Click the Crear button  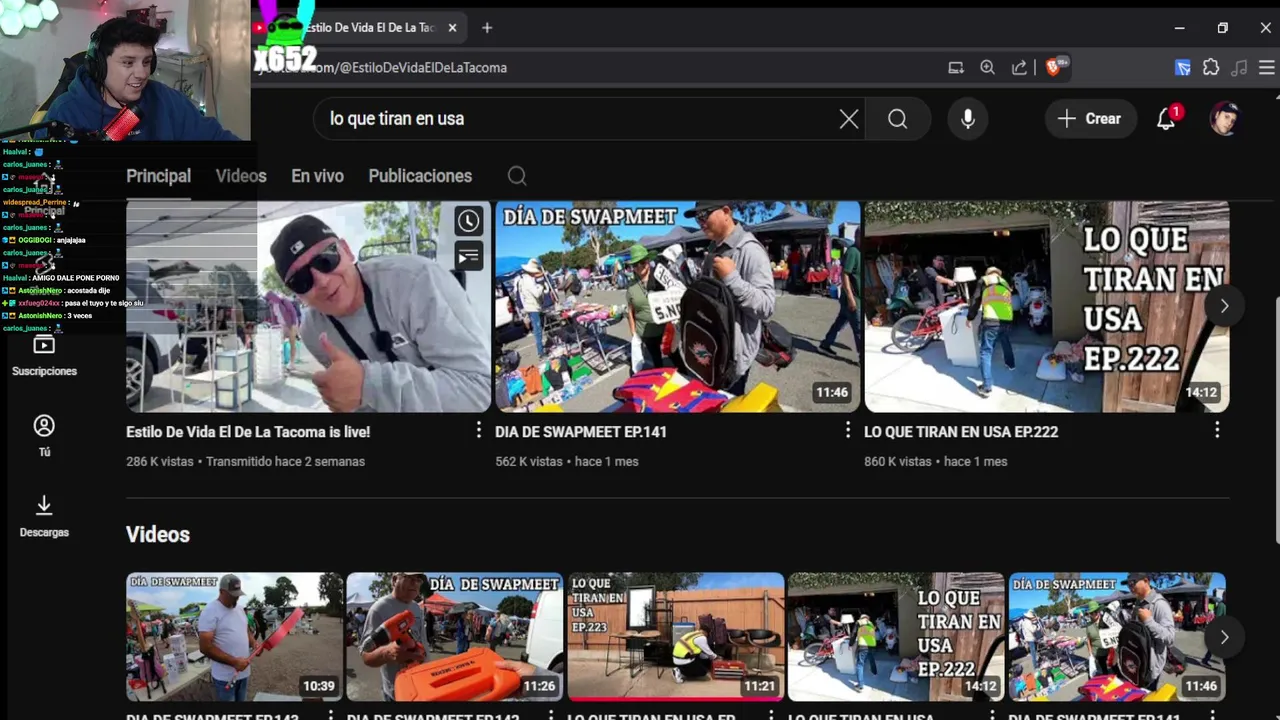(1091, 119)
